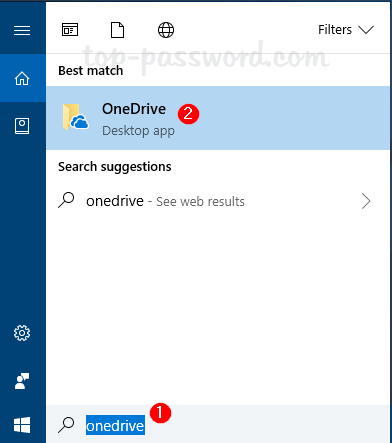Filter results by the Apps icon
This screenshot has height=443, width=392.
pos(70,30)
